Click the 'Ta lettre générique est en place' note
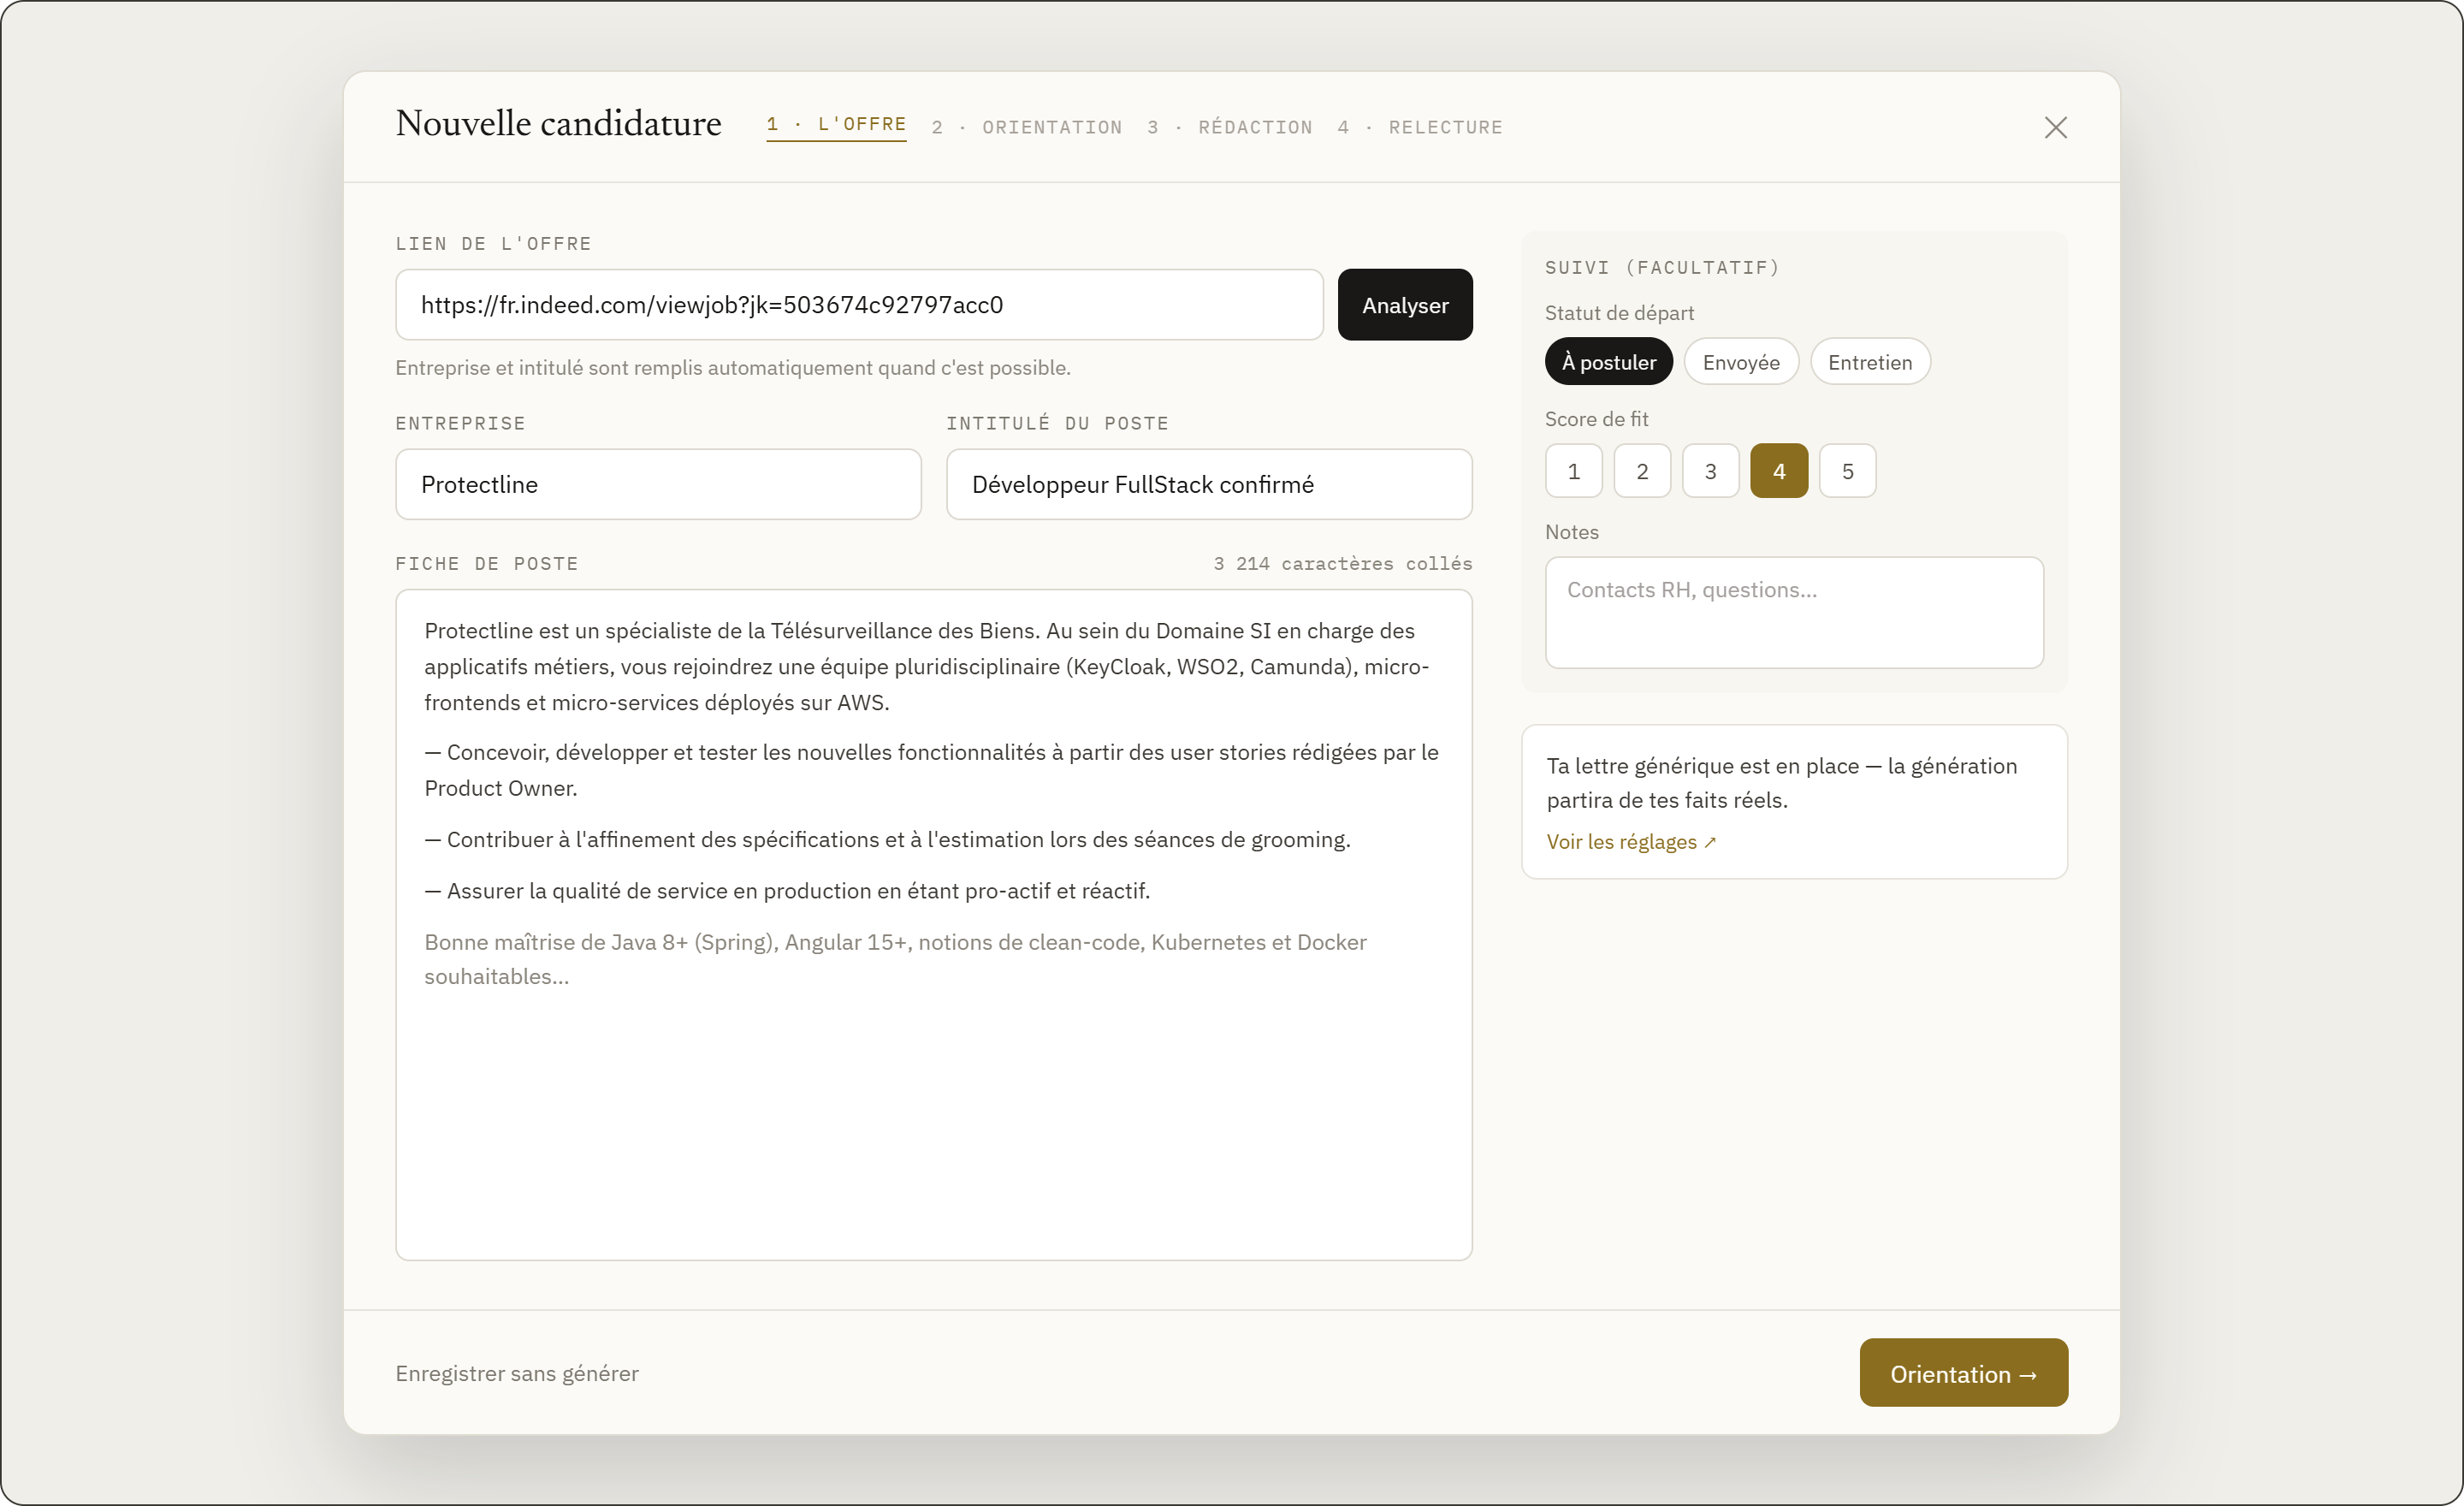Image resolution: width=2464 pixels, height=1506 pixels. click(1781, 783)
